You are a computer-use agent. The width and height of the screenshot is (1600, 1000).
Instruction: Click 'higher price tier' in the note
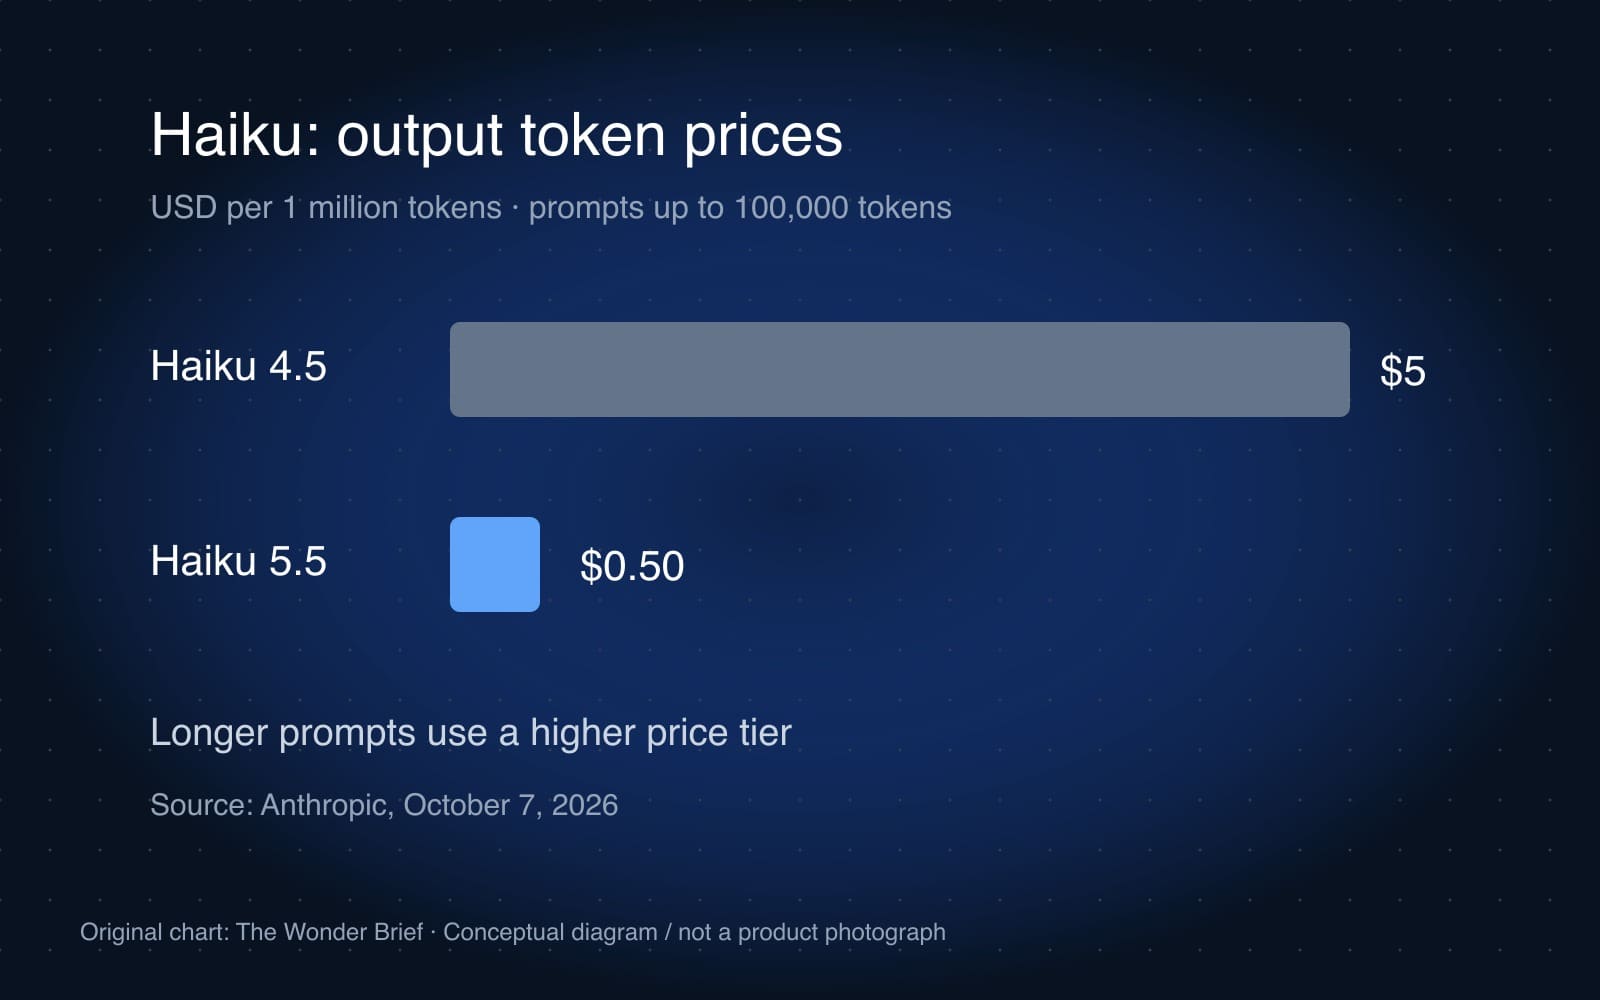pos(661,733)
